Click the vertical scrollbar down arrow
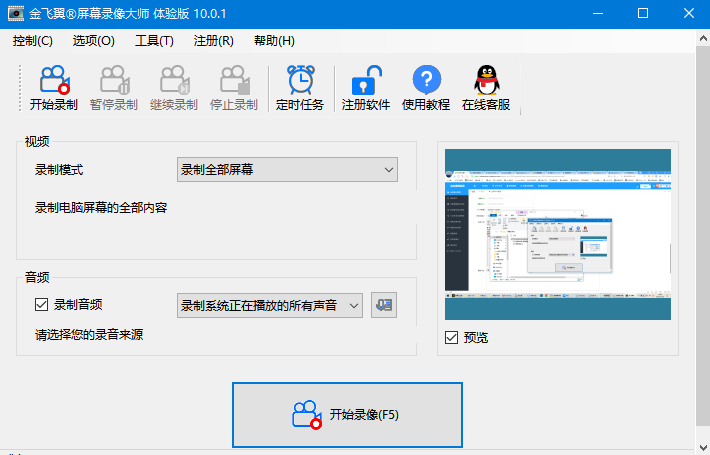 [703, 447]
